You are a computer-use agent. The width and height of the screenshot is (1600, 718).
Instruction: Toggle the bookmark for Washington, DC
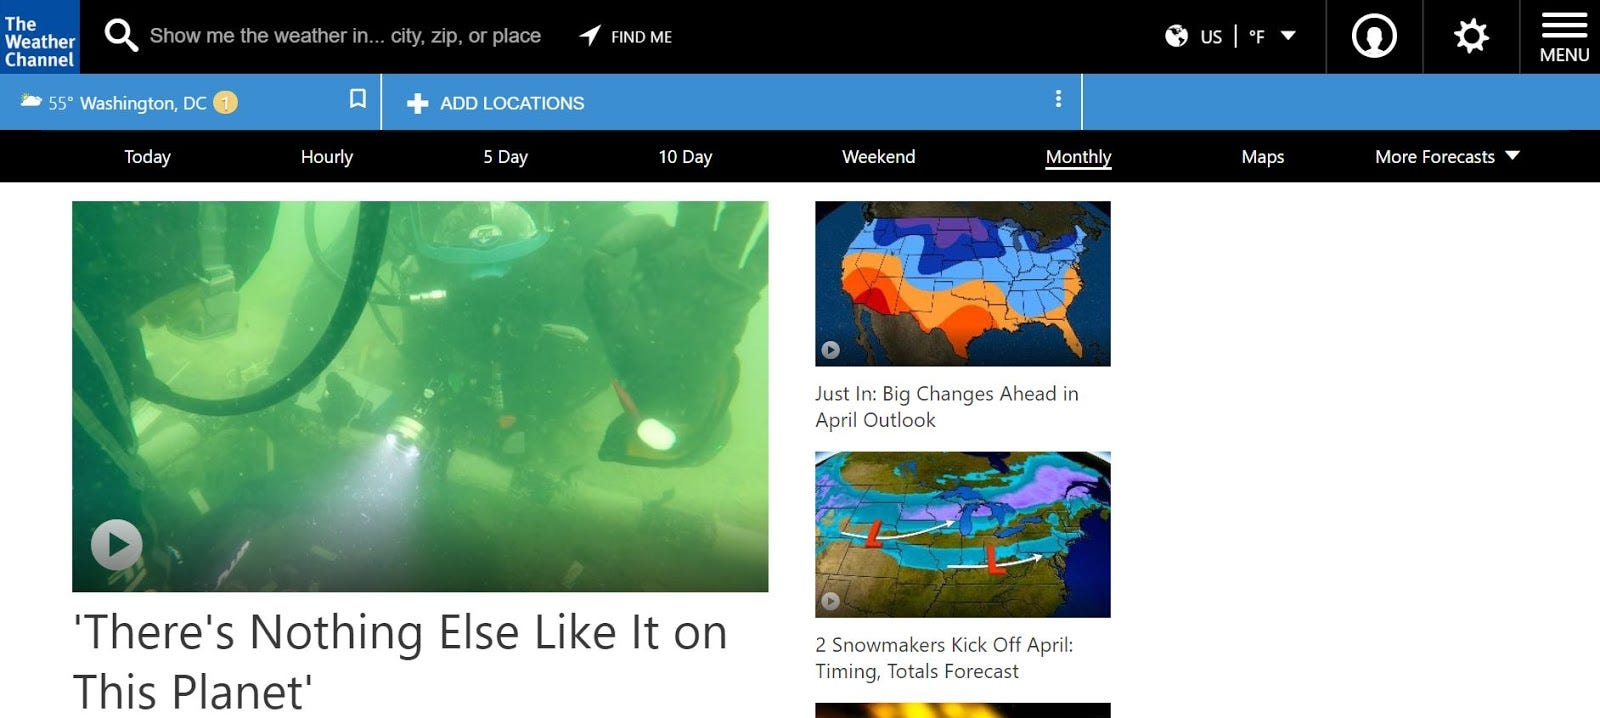(x=357, y=98)
